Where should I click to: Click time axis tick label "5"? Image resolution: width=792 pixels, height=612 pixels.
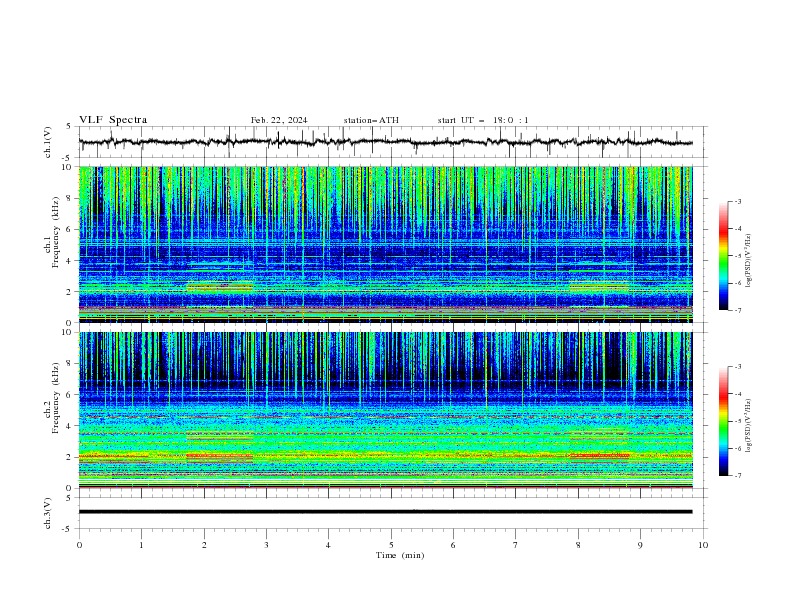pyautogui.click(x=391, y=545)
